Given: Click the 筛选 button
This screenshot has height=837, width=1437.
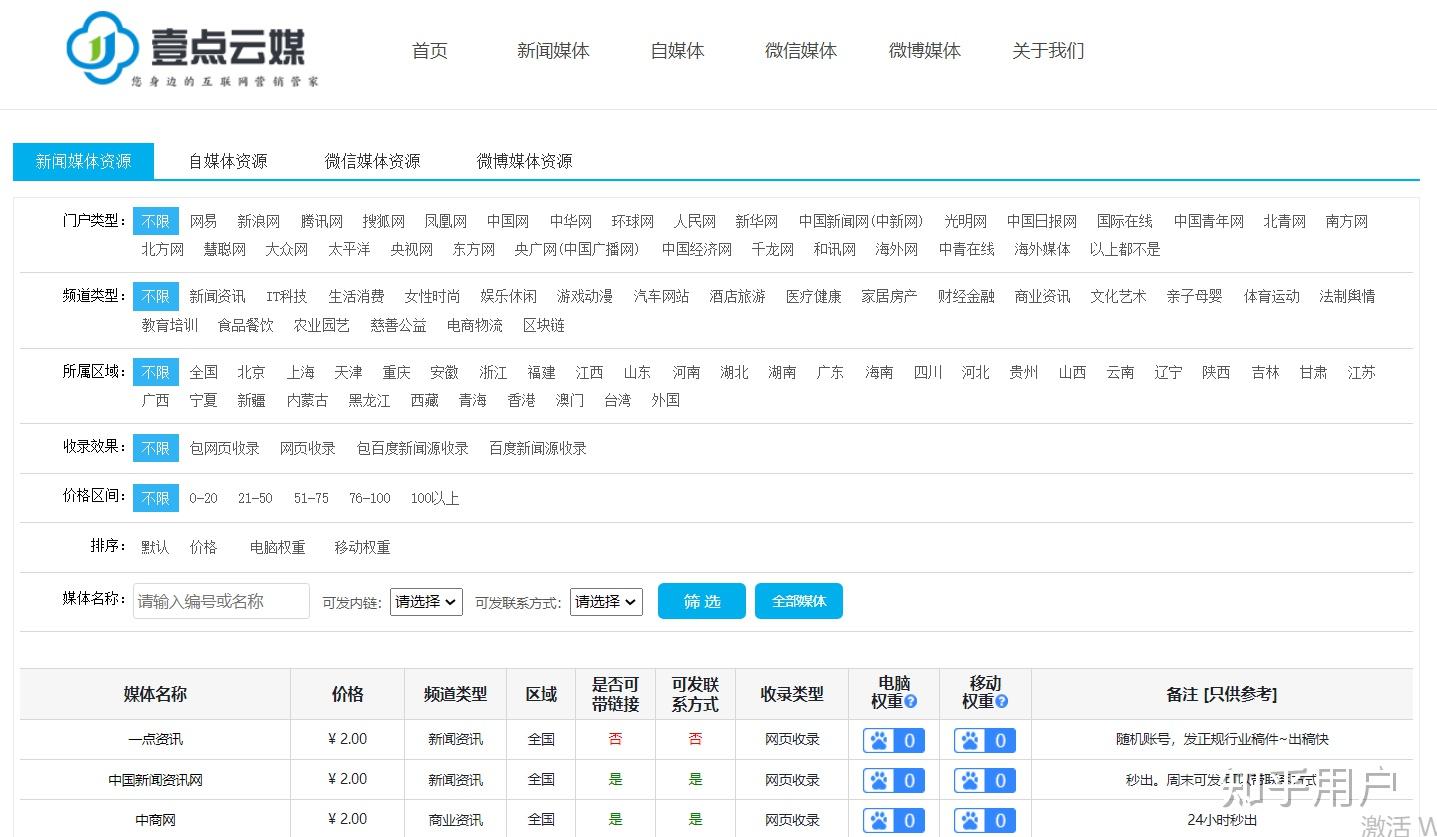Looking at the screenshot, I should (702, 601).
